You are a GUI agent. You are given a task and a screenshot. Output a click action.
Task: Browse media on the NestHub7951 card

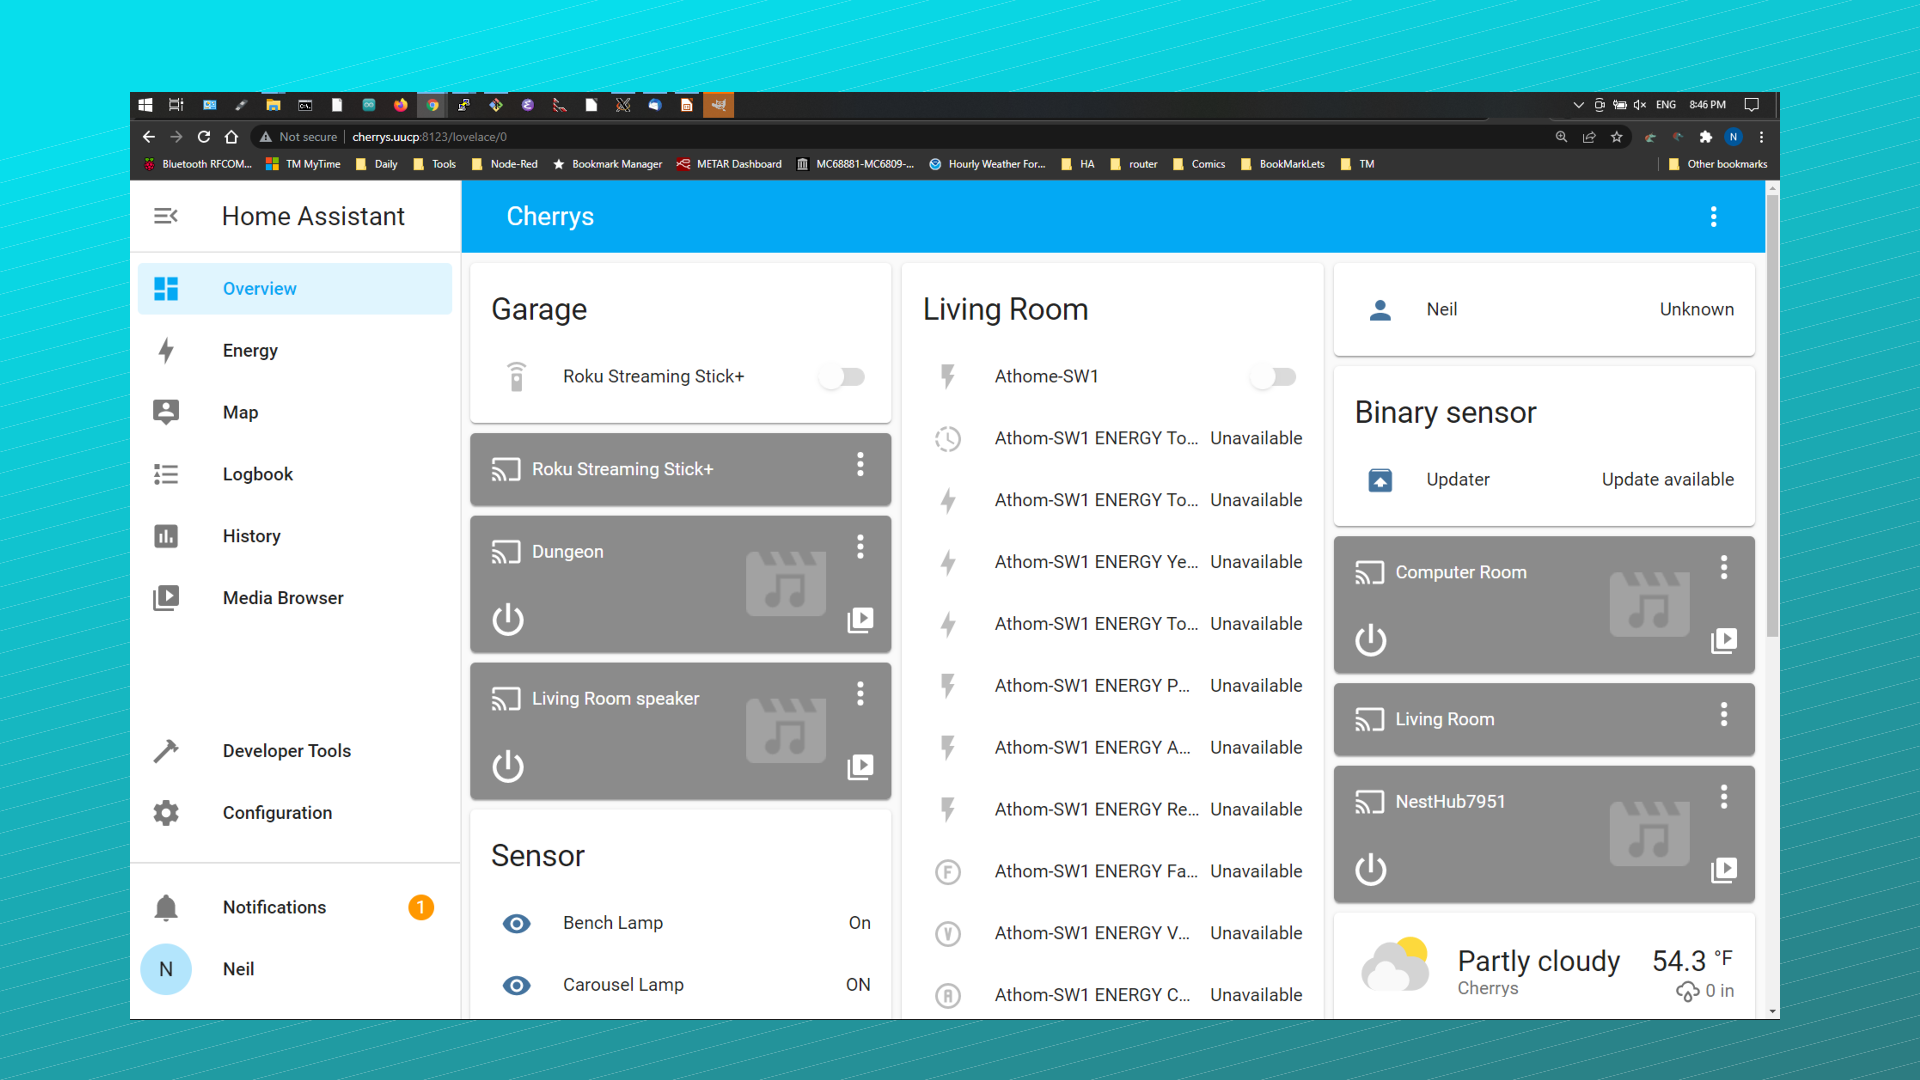(1724, 870)
